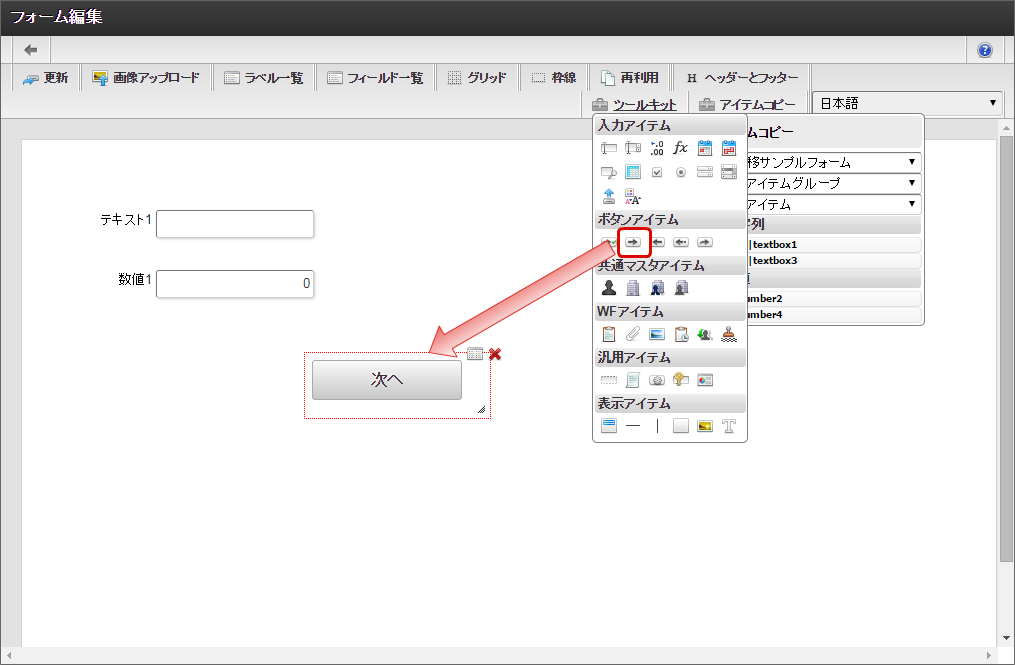The height and width of the screenshot is (665, 1015).
Task: Pick the key icon in generic items
Action: pyautogui.click(x=680, y=380)
